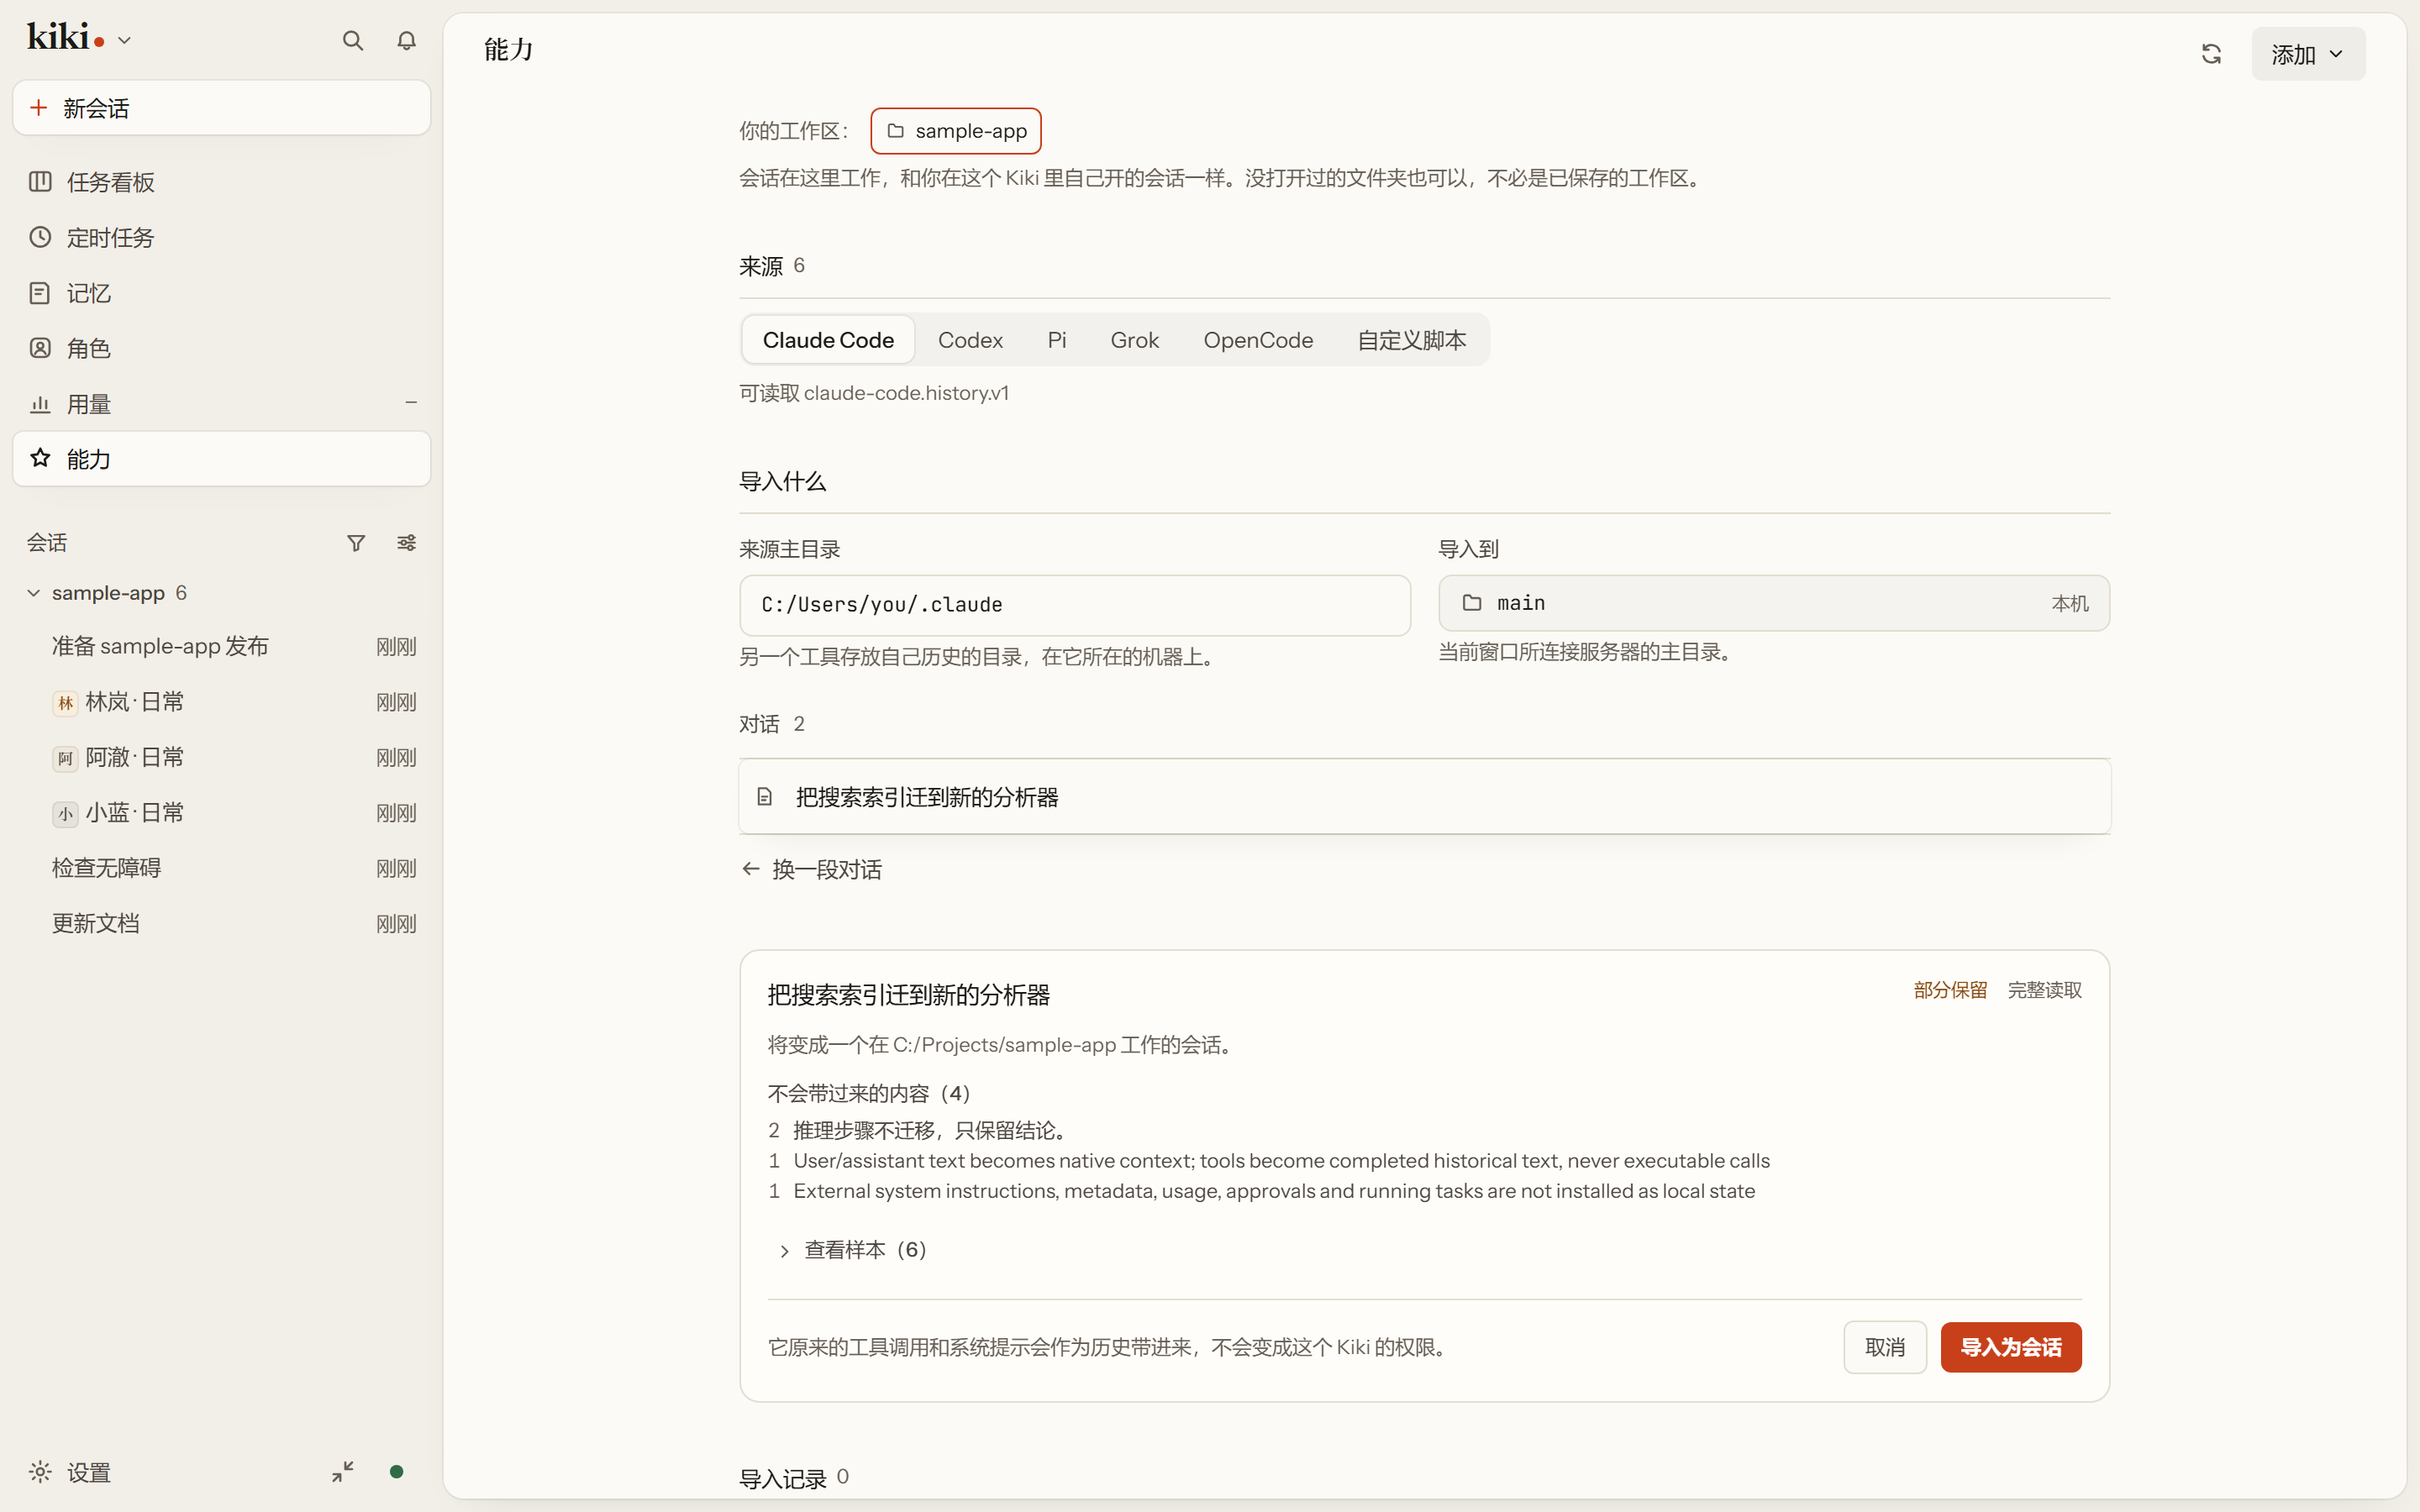2420x1512 pixels.
Task: Open the 会话 list settings sliders icon
Action: (406, 543)
